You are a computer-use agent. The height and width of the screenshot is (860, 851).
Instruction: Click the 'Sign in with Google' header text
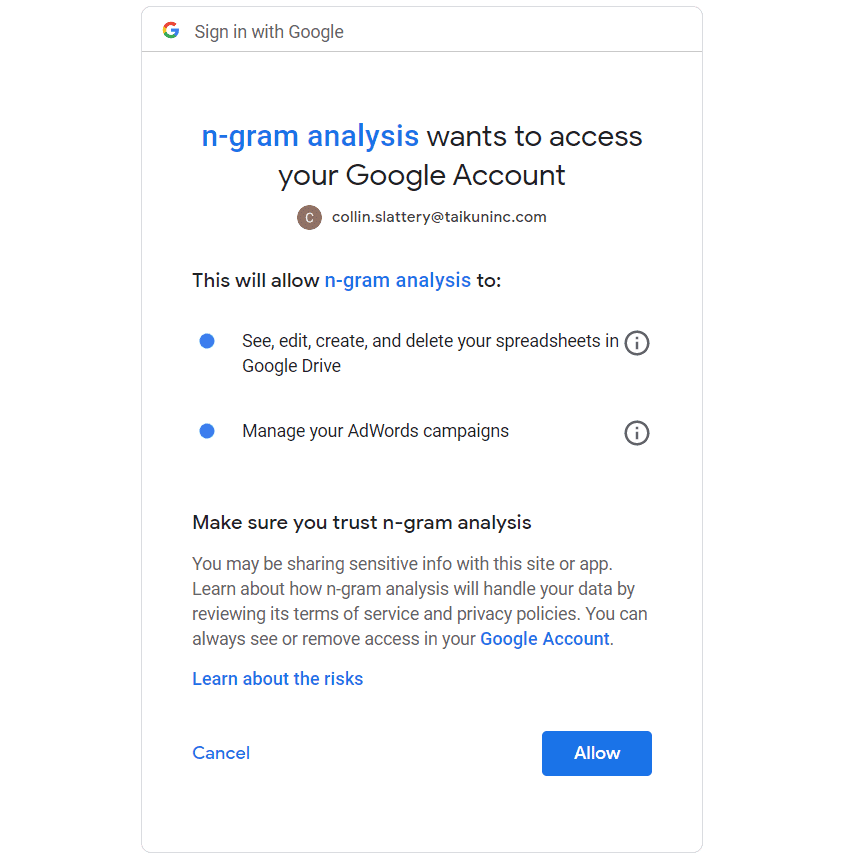point(269,32)
